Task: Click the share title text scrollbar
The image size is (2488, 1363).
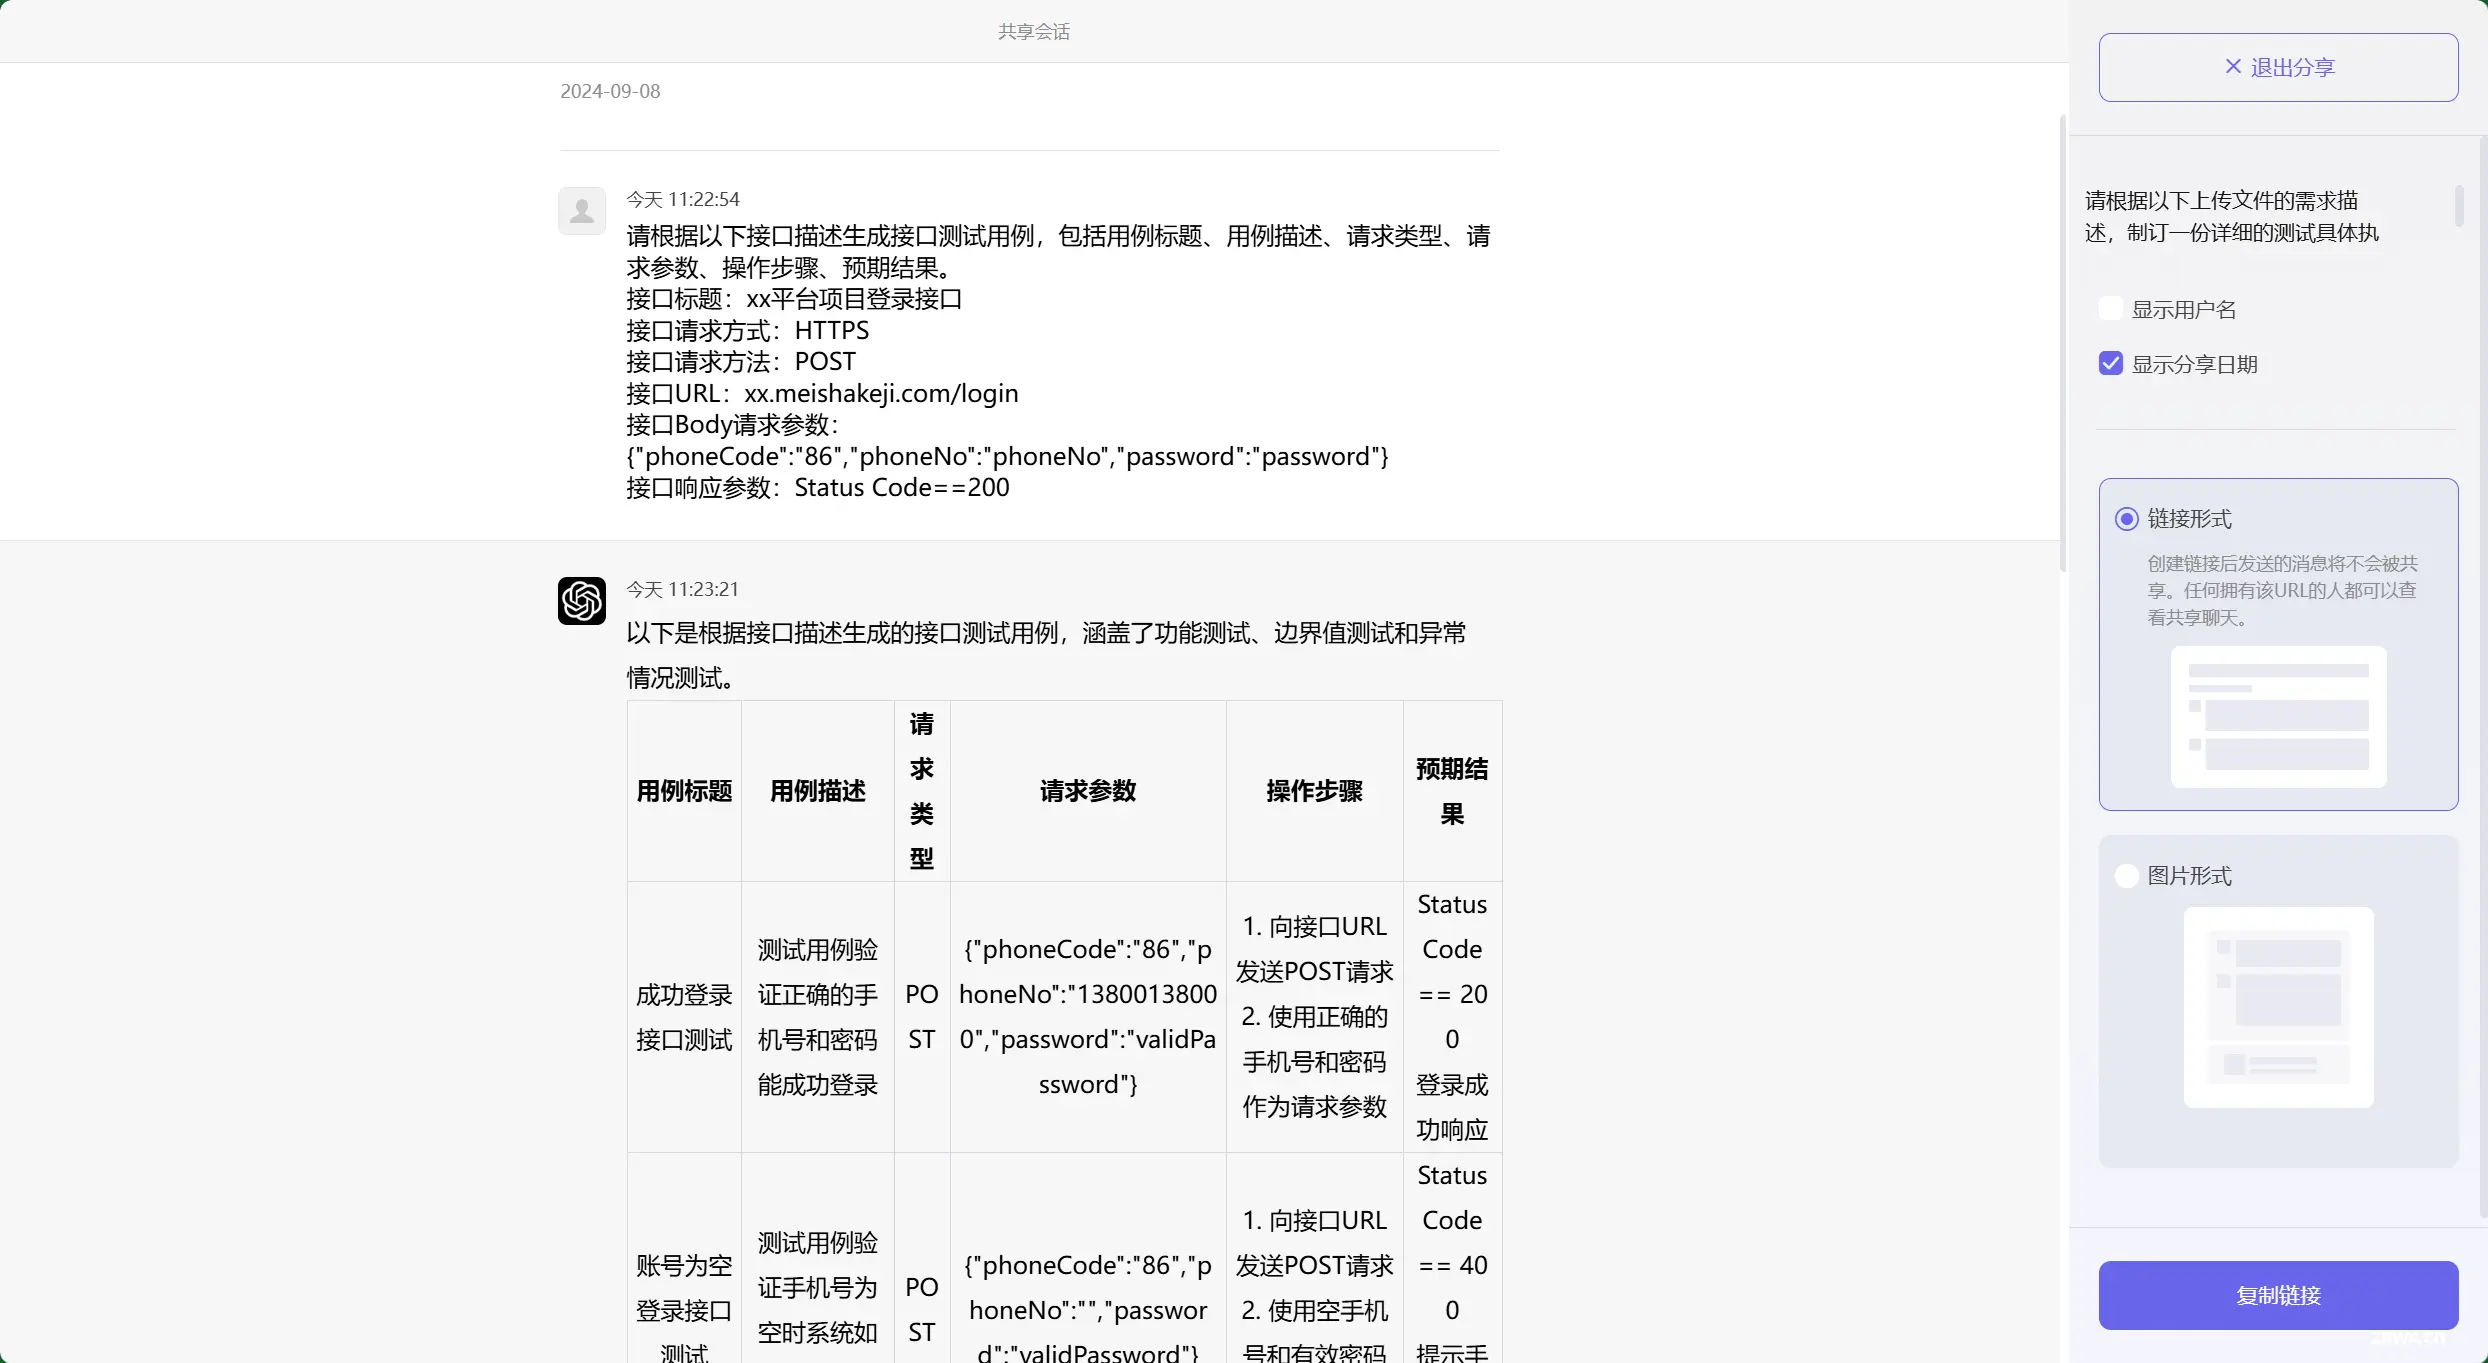Action: pos(2459,206)
